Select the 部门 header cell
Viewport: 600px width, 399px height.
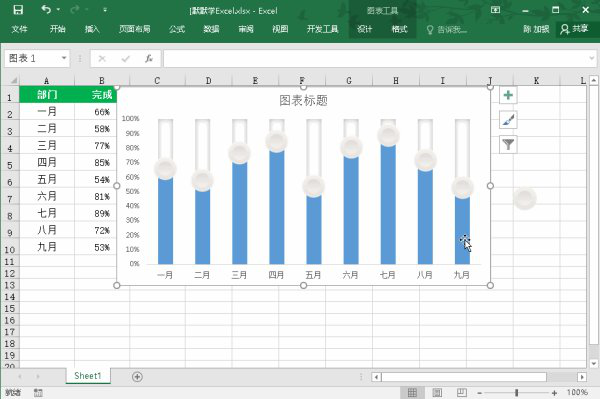click(47, 94)
